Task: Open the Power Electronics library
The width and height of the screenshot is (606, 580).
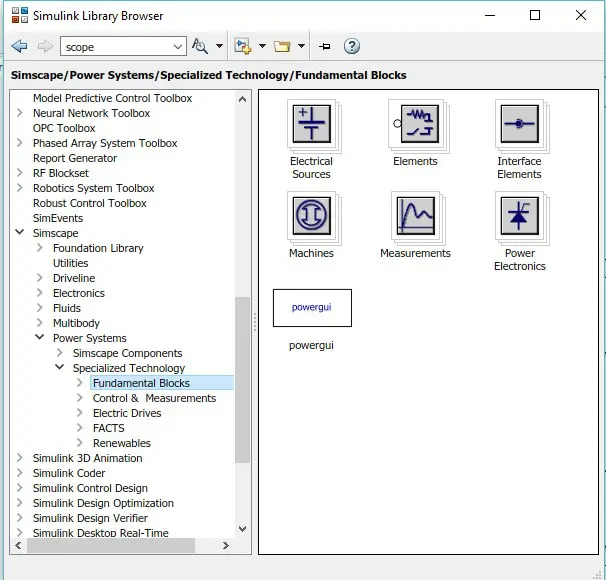Action: coord(519,217)
